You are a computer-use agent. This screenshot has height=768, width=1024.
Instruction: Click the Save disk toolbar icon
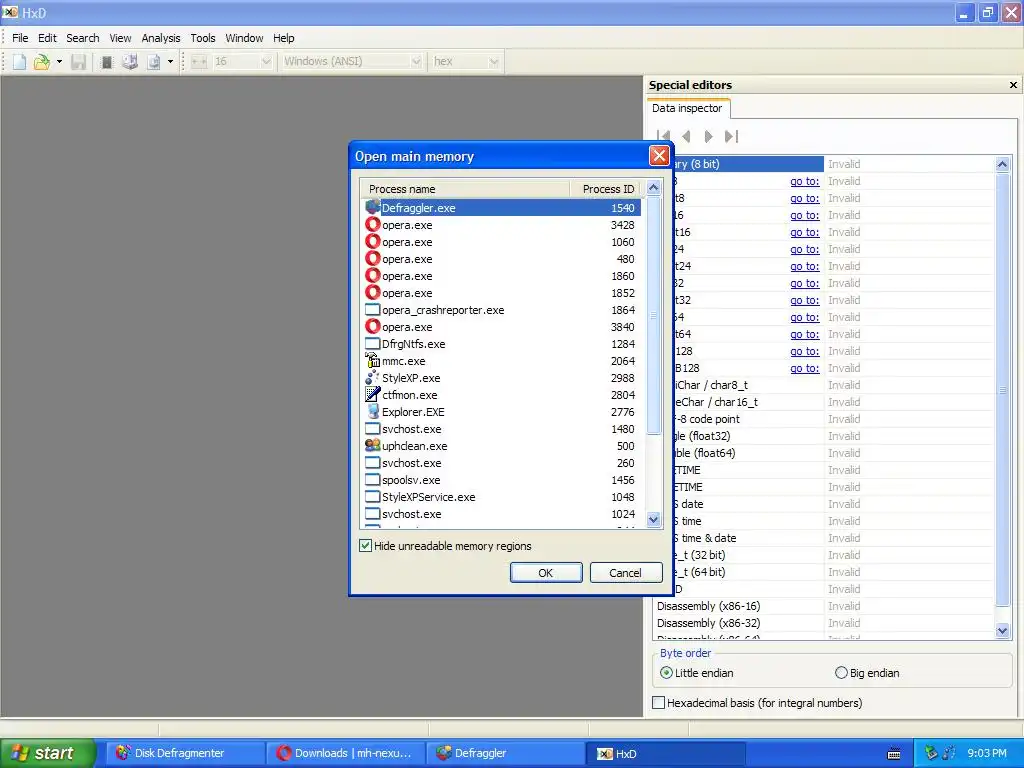pos(78,62)
